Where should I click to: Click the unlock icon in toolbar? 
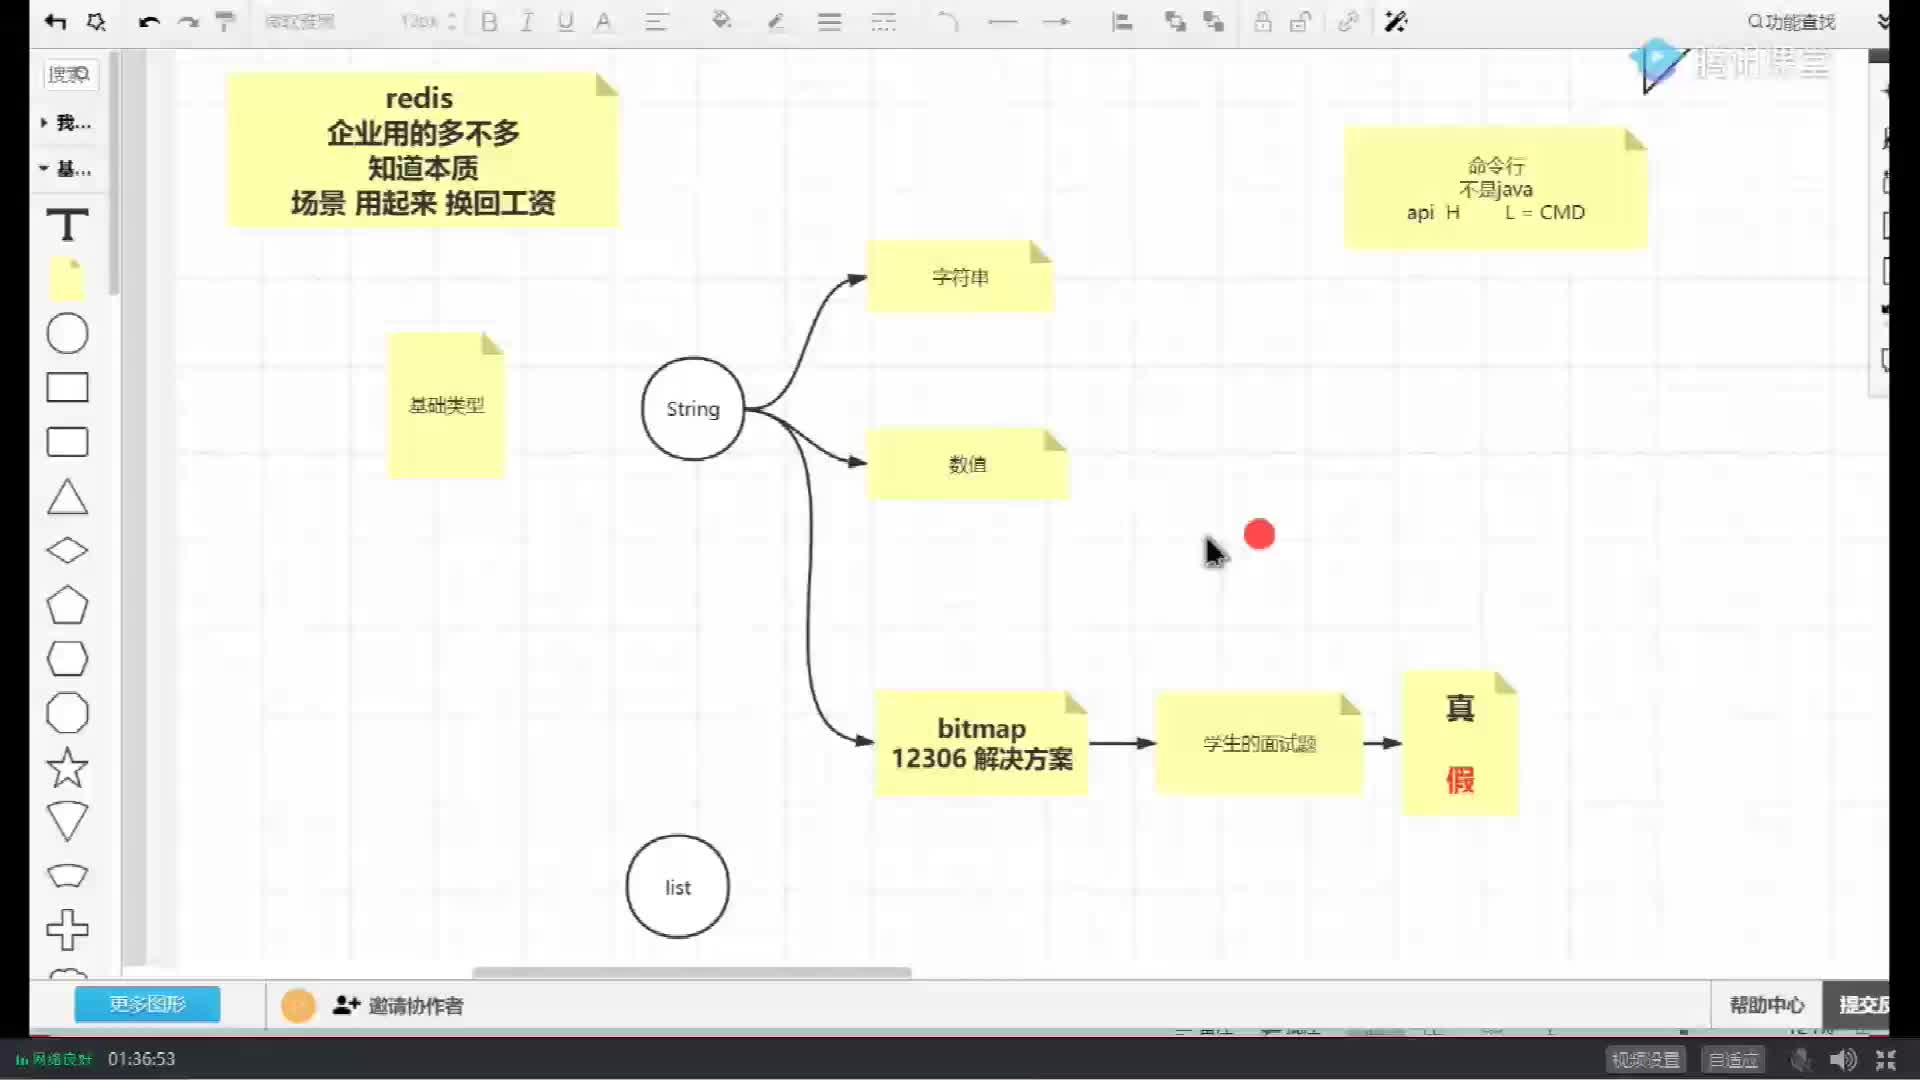[1300, 22]
